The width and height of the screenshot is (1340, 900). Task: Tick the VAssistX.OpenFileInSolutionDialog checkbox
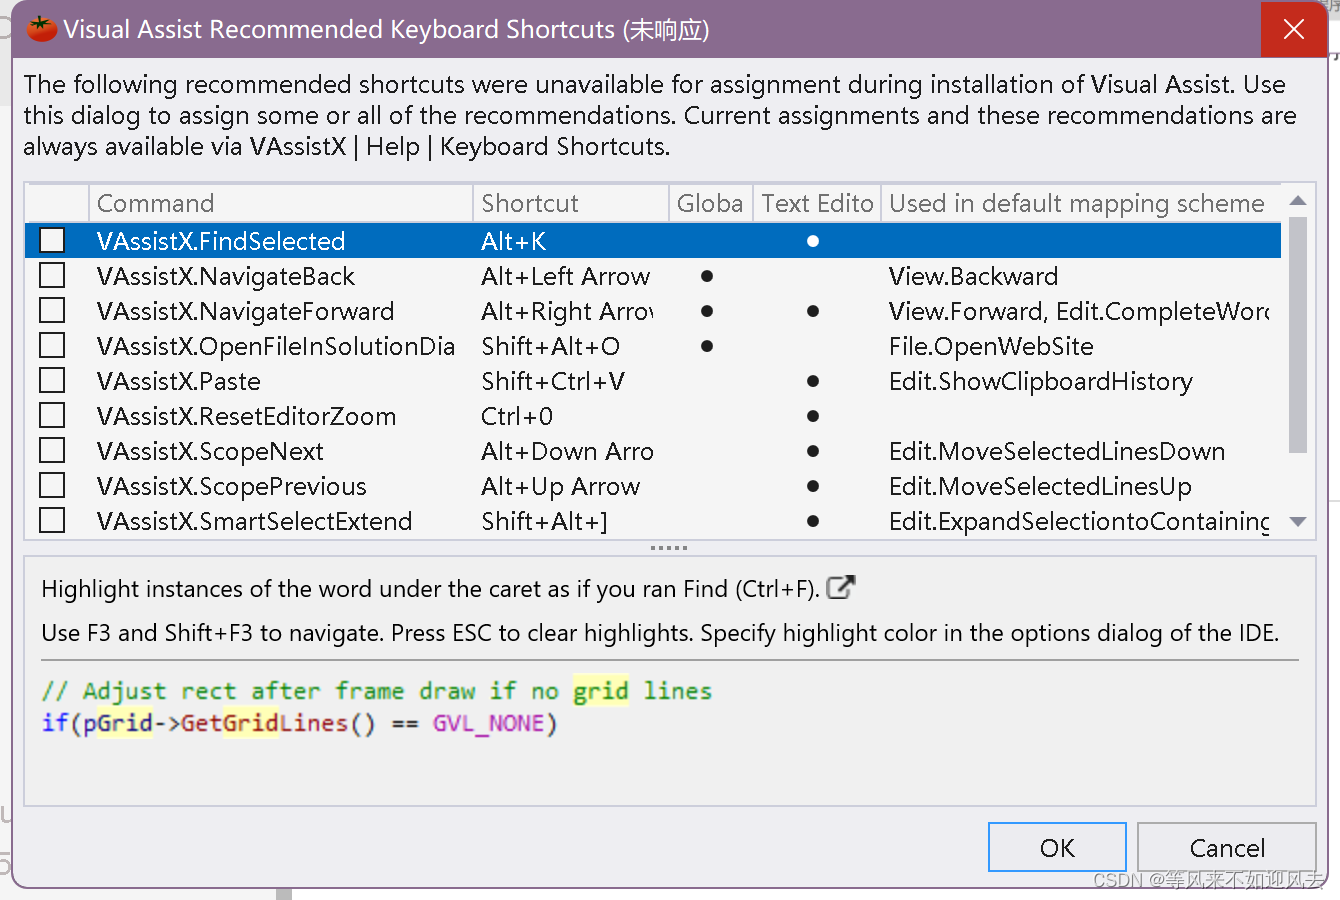(52, 345)
